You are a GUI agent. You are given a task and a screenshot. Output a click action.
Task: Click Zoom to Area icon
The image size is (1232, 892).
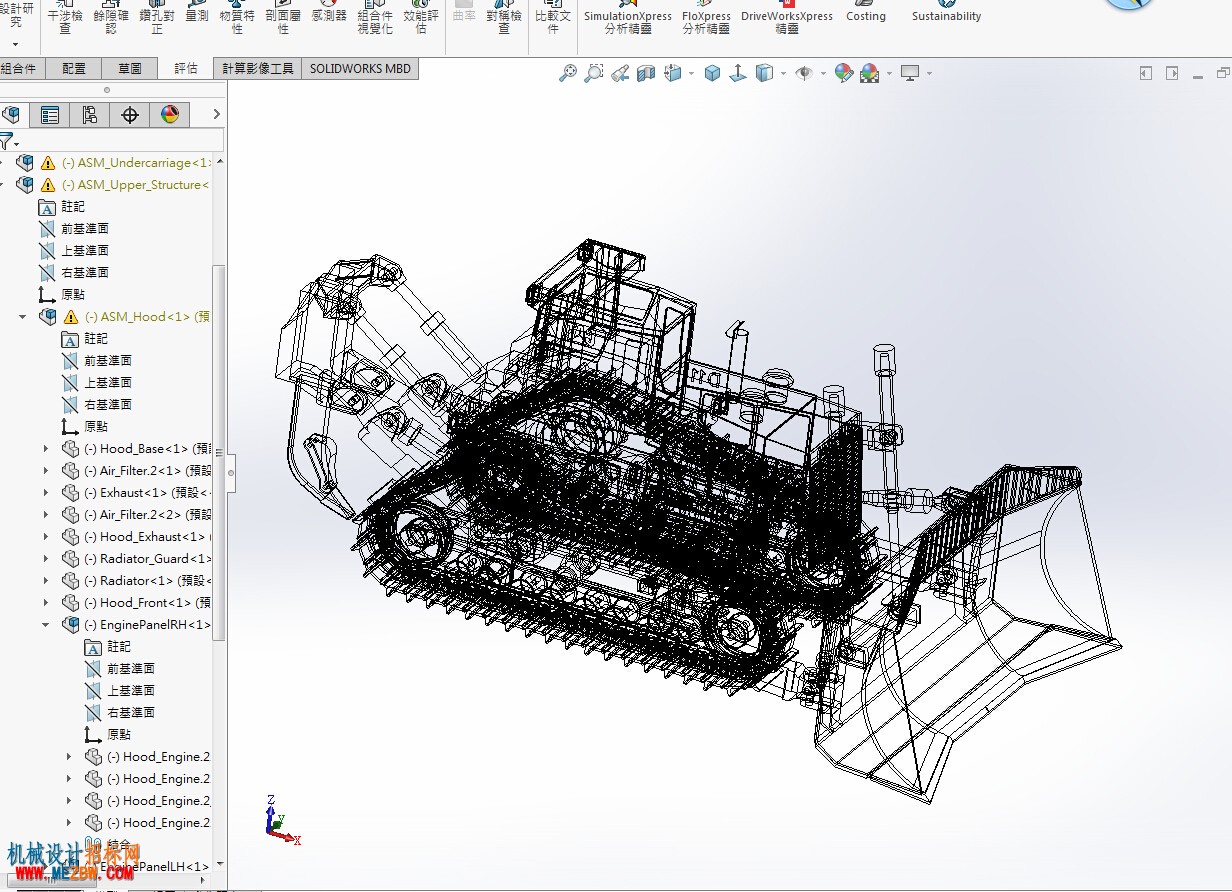594,73
